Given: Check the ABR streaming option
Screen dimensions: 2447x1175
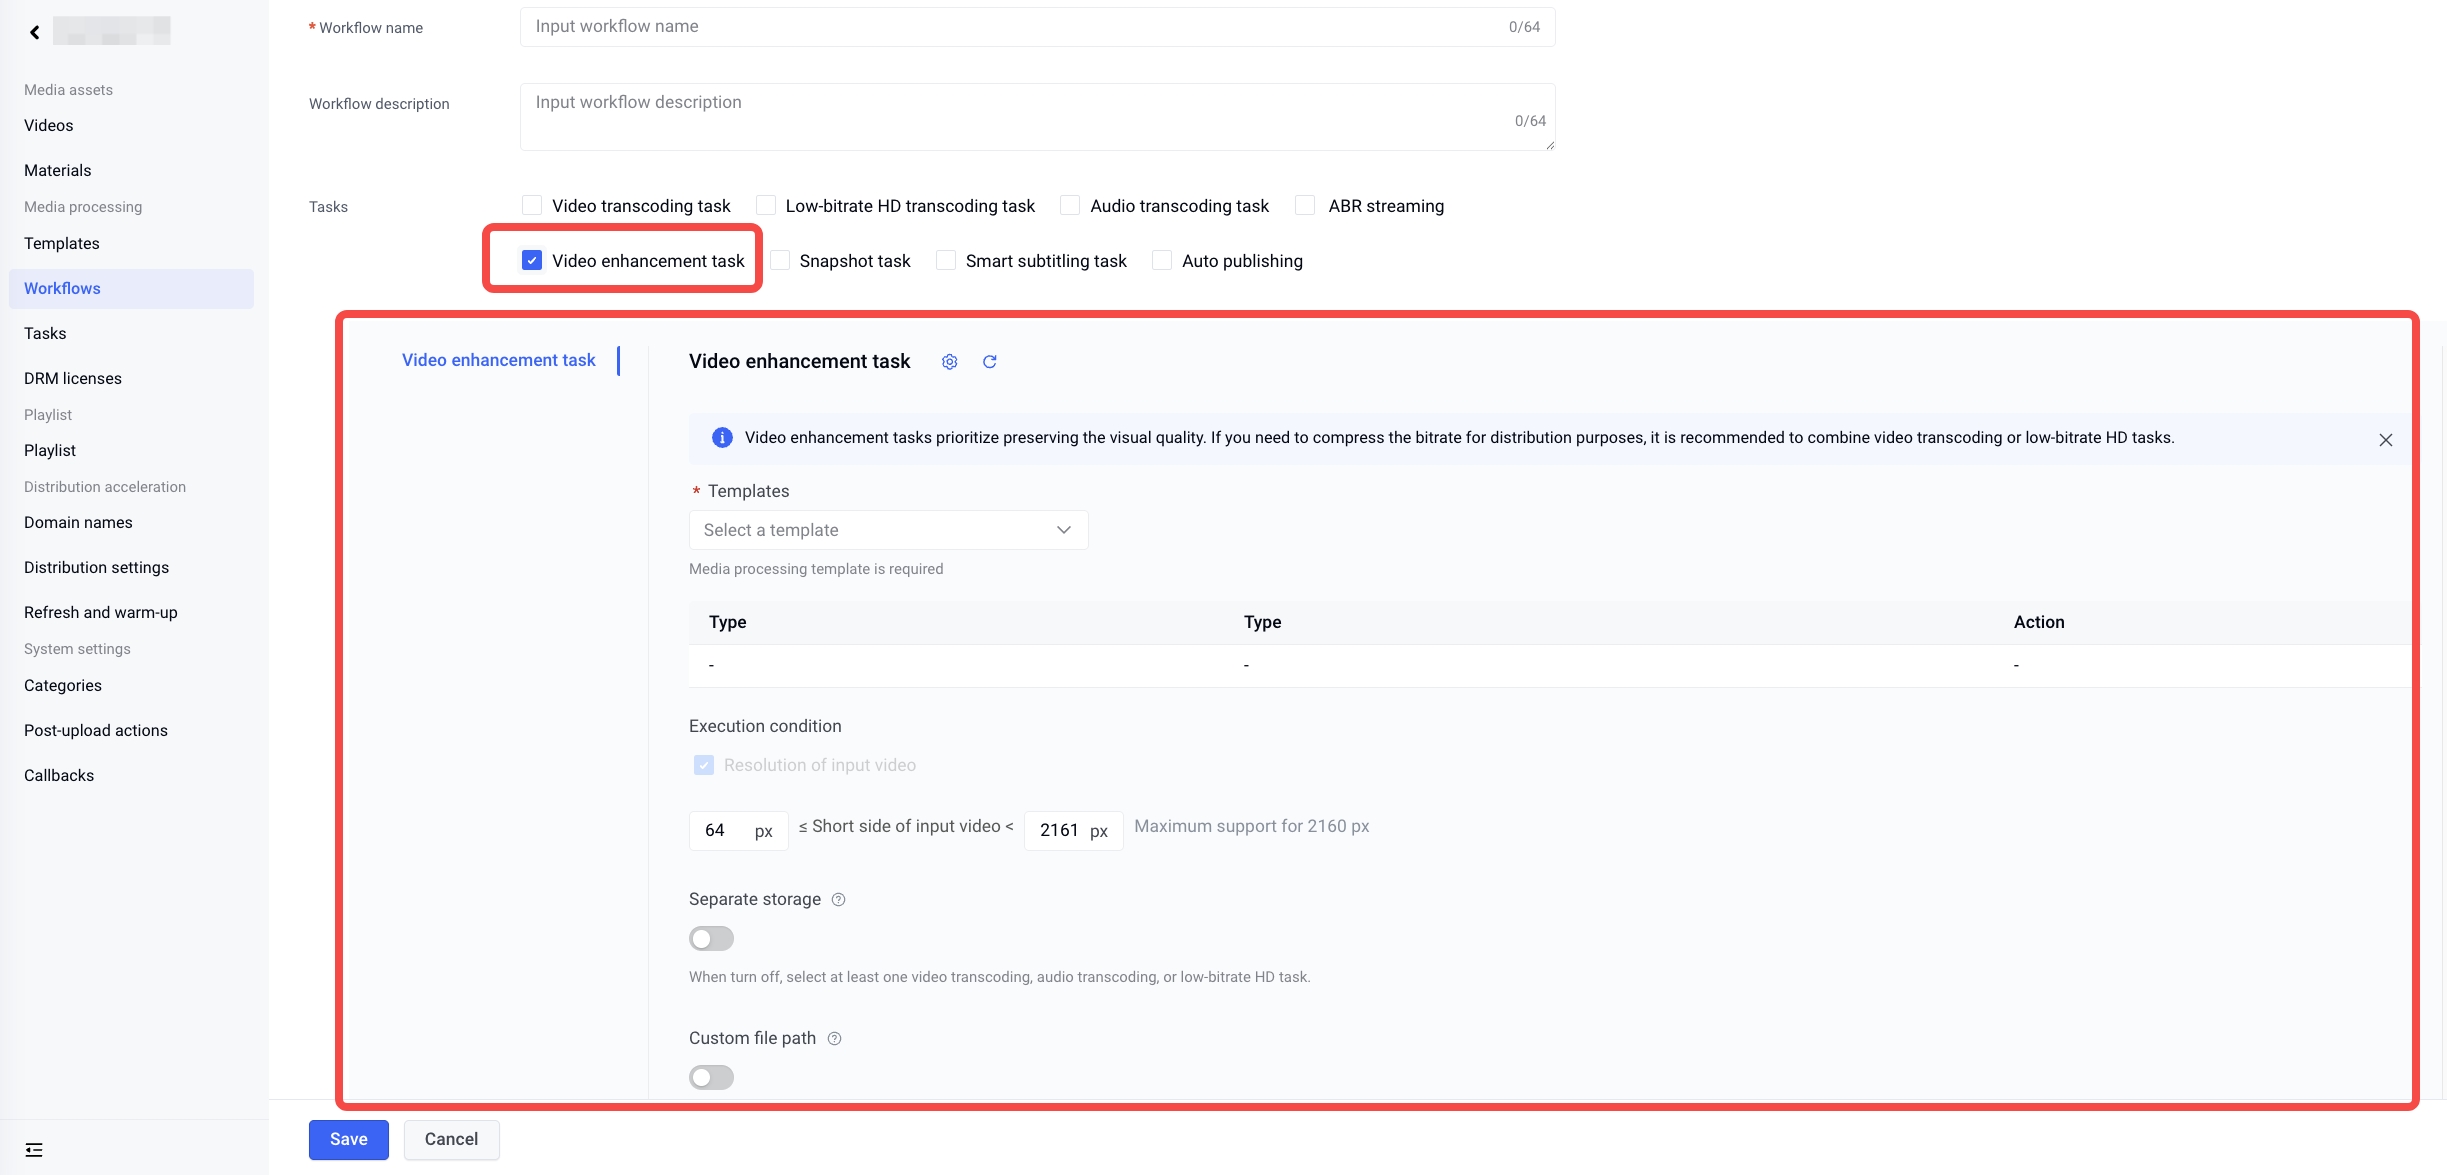Looking at the screenshot, I should [1305, 206].
